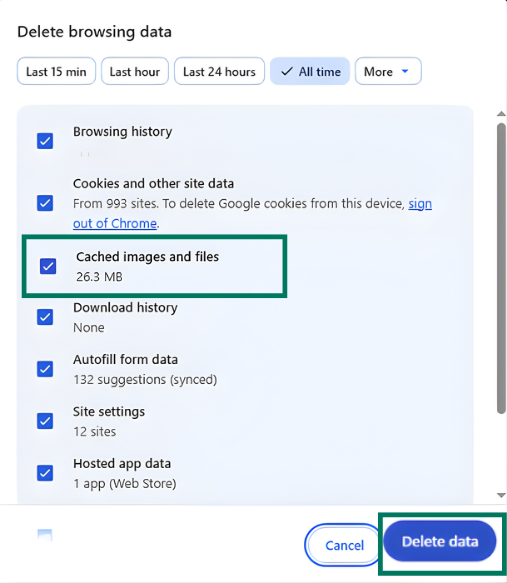This screenshot has height=583, width=507.
Task: Uncheck the Hosted app data checkbox
Action: (45, 473)
